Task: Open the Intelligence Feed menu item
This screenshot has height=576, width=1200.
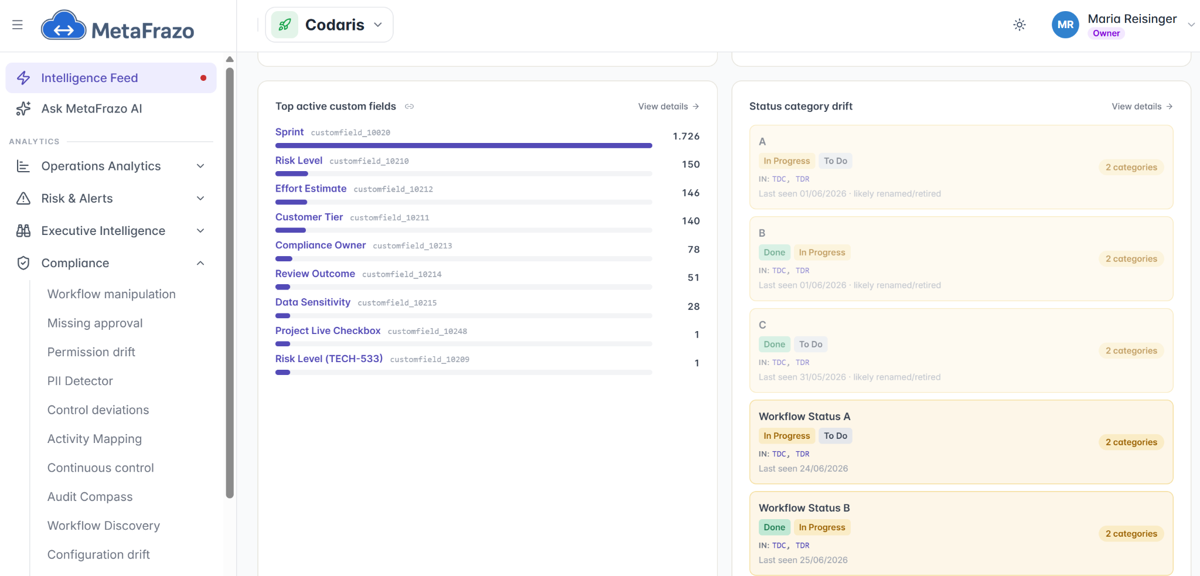Action: pos(111,78)
